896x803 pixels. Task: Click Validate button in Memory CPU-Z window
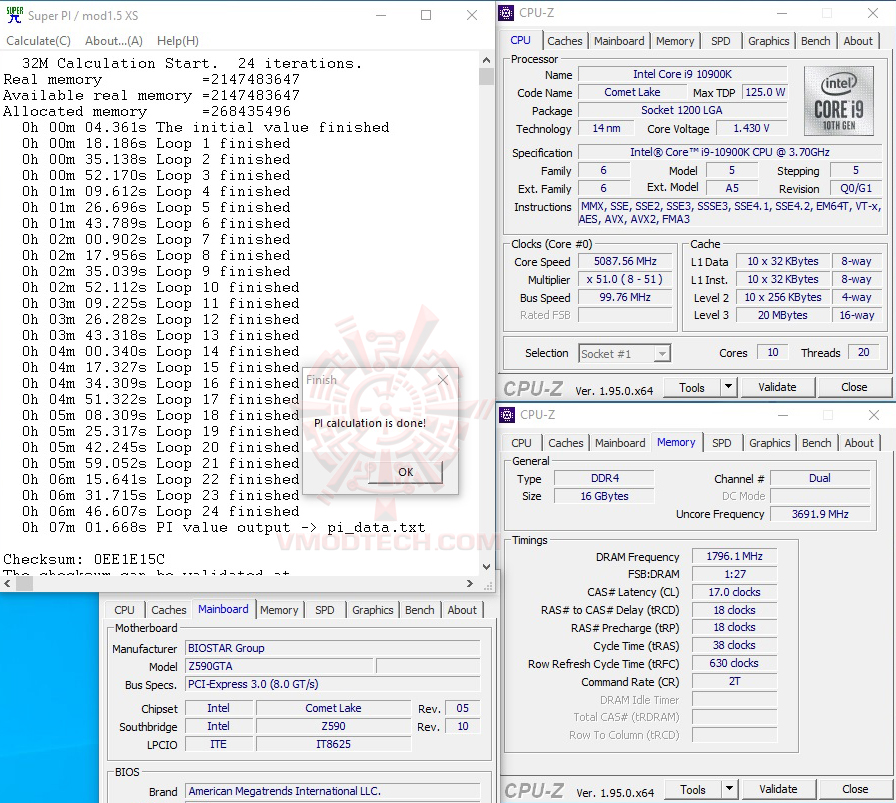(x=778, y=789)
